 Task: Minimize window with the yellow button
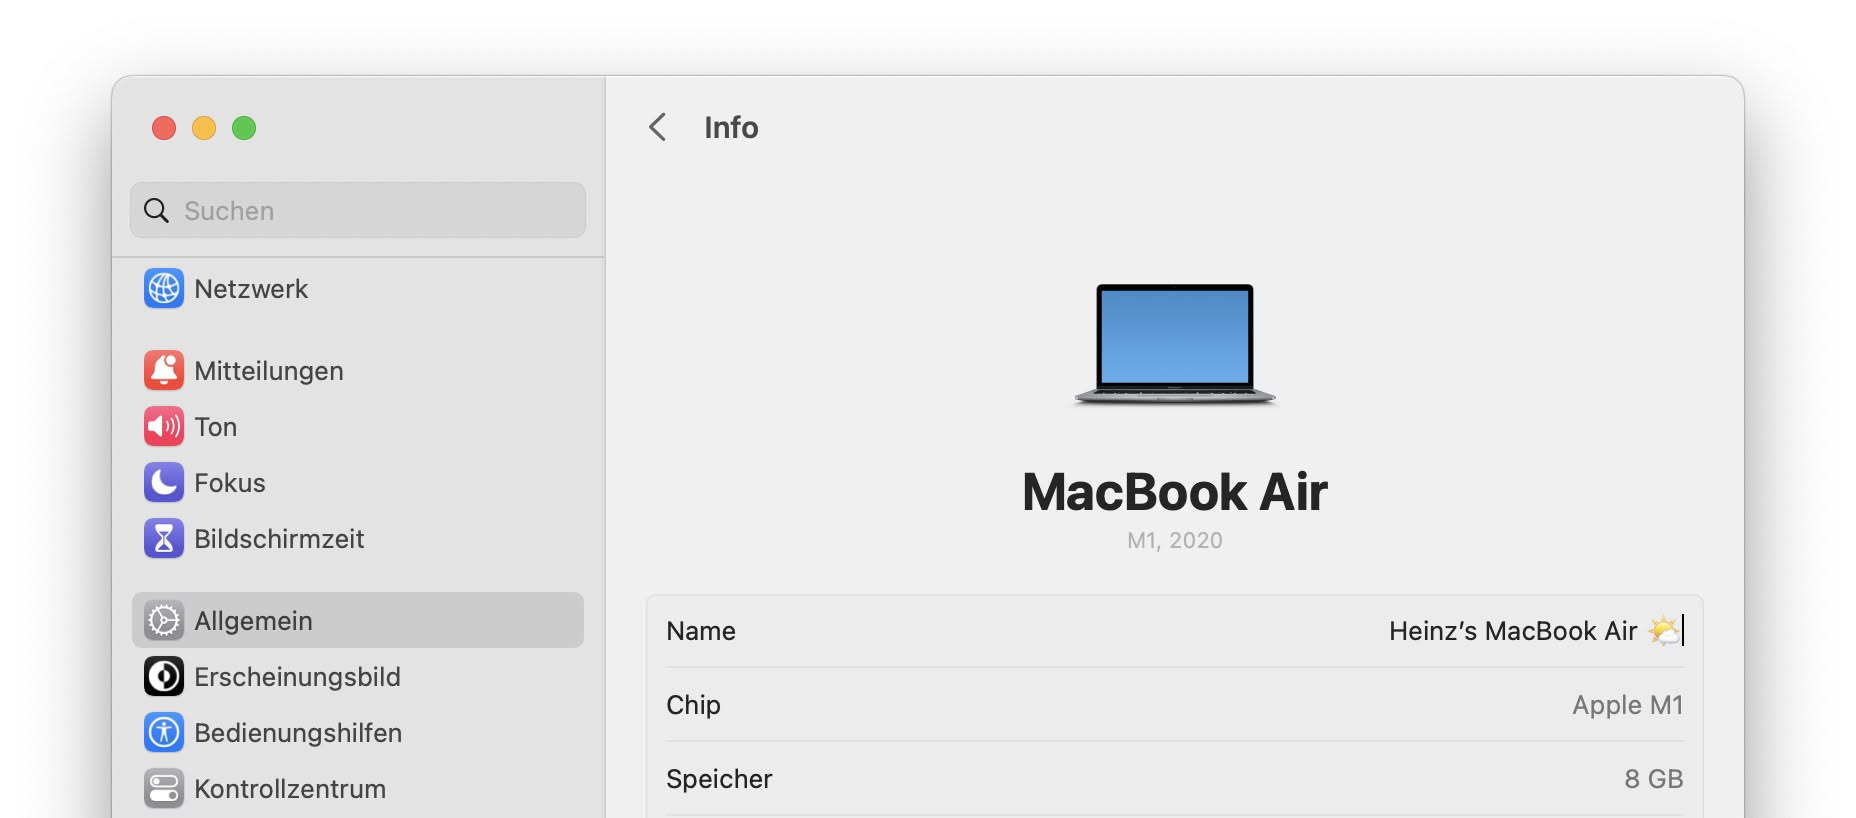coord(204,128)
